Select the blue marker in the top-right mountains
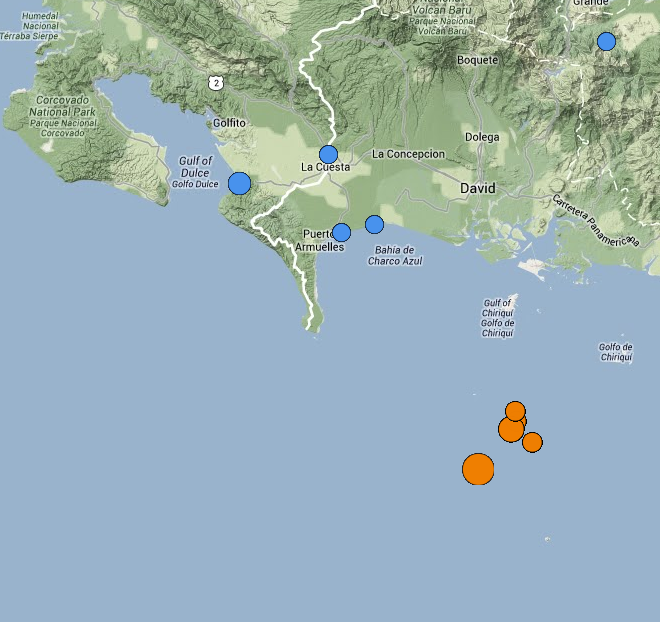This screenshot has width=660, height=622. [x=606, y=41]
